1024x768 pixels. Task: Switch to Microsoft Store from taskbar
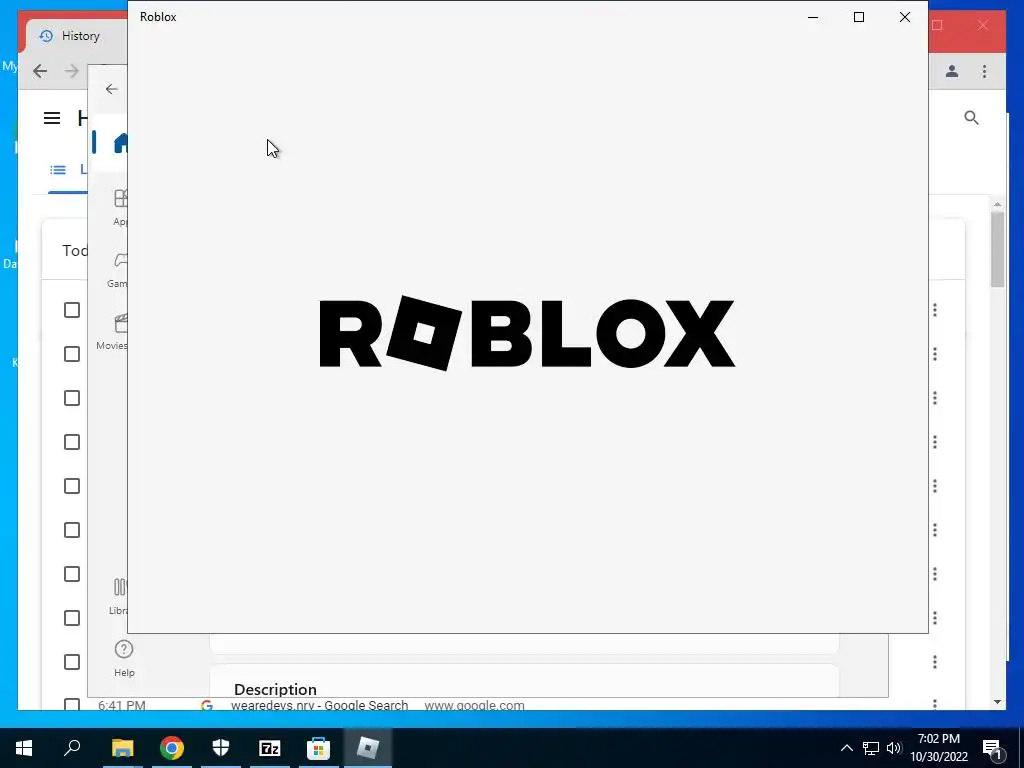click(x=319, y=748)
